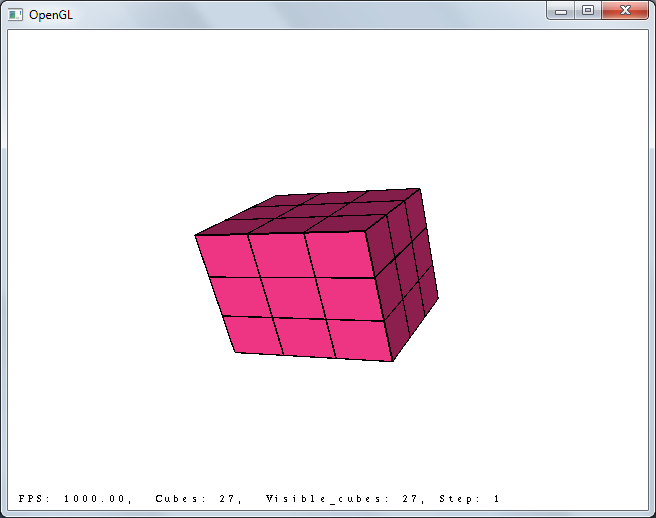Close the OpenGL window

[625, 10]
